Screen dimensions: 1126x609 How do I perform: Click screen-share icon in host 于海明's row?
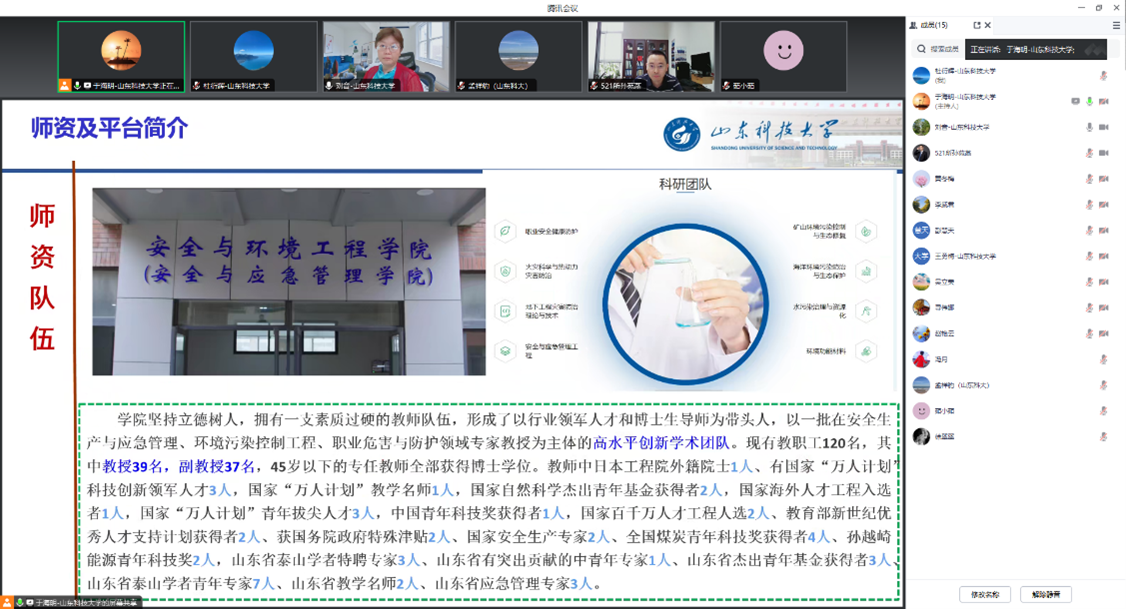pyautogui.click(x=1075, y=102)
